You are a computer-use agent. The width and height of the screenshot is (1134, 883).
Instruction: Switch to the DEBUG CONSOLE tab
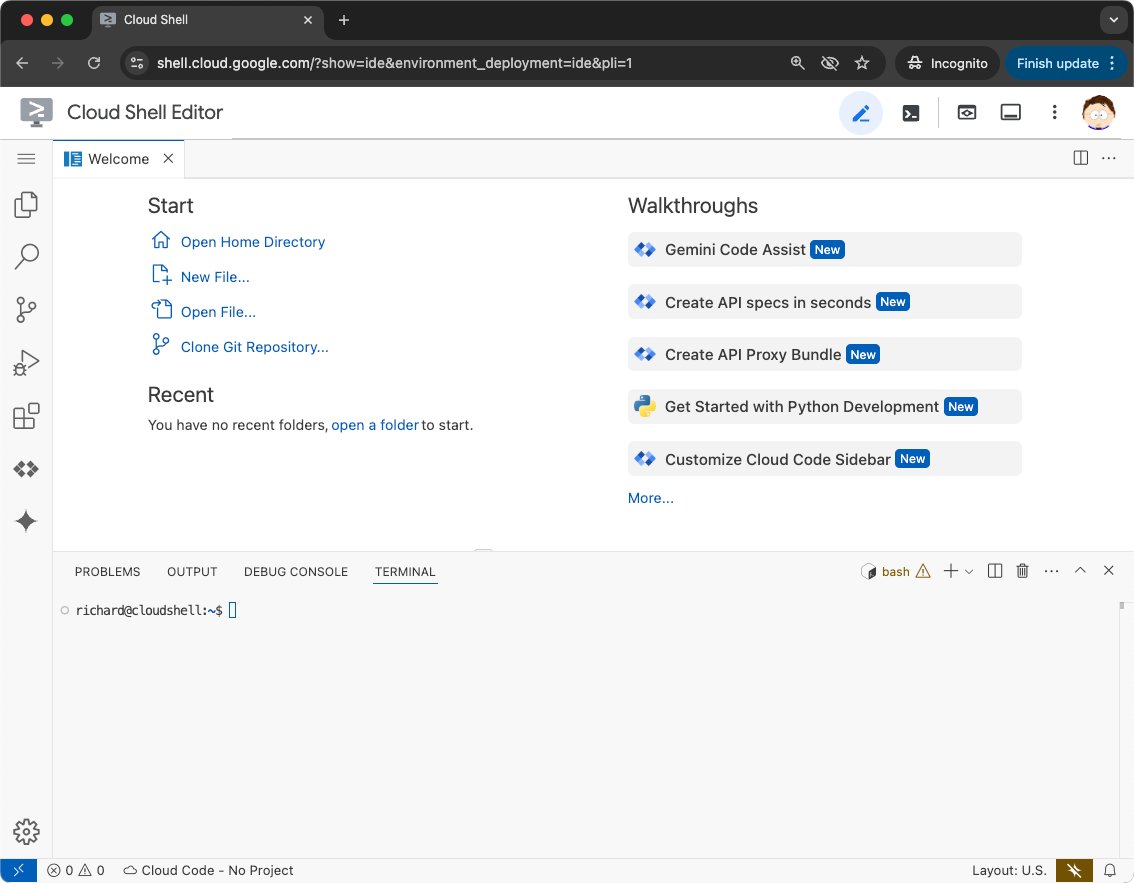[296, 571]
